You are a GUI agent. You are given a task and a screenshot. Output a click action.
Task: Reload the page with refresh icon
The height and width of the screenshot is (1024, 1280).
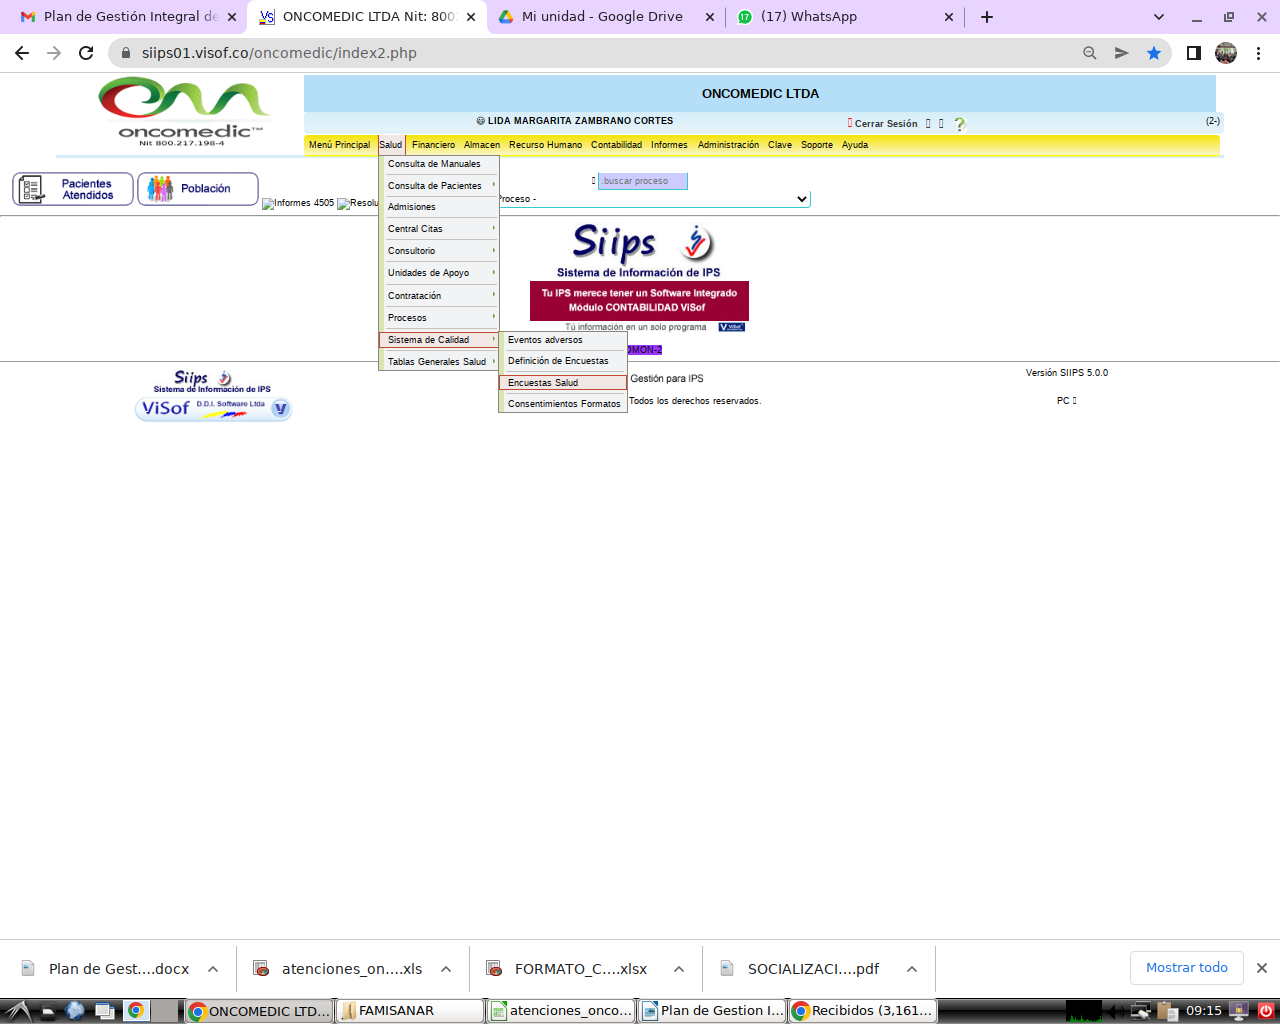(86, 53)
